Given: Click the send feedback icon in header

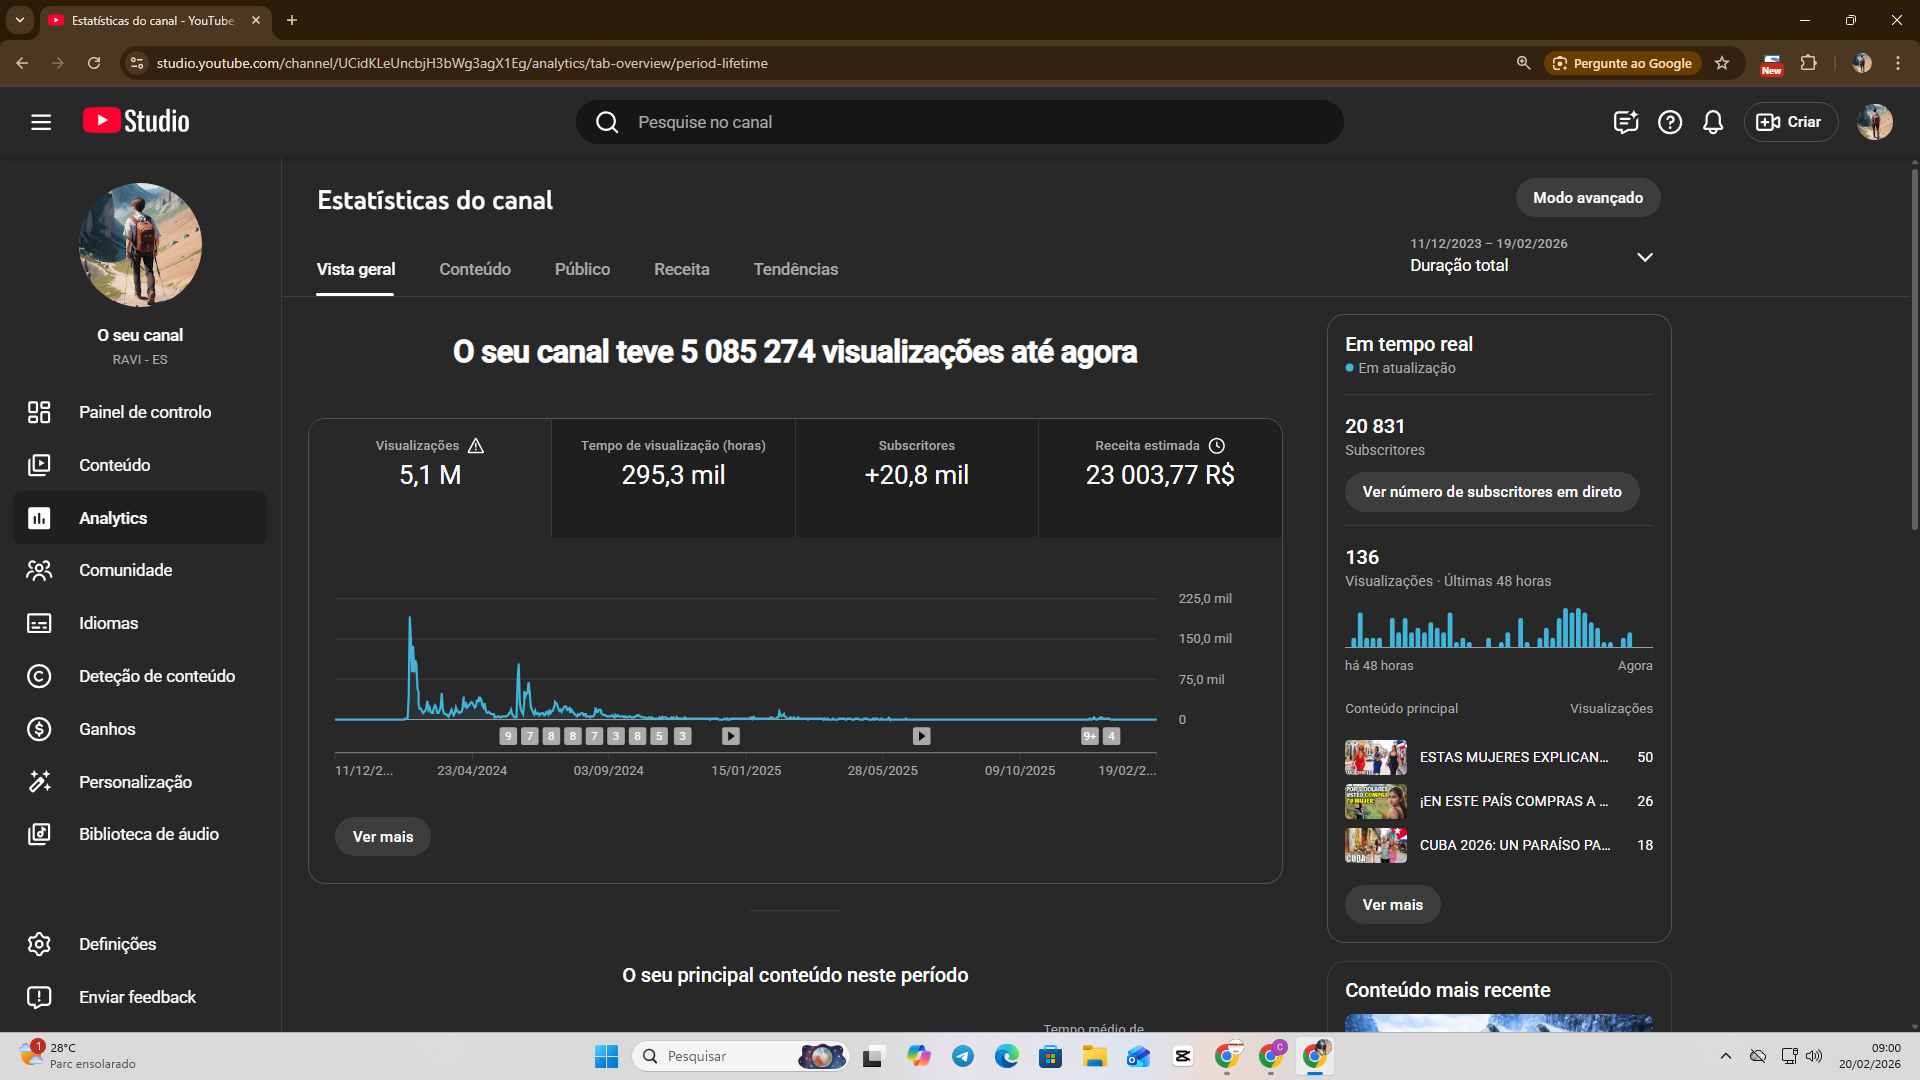Looking at the screenshot, I should pos(1625,122).
